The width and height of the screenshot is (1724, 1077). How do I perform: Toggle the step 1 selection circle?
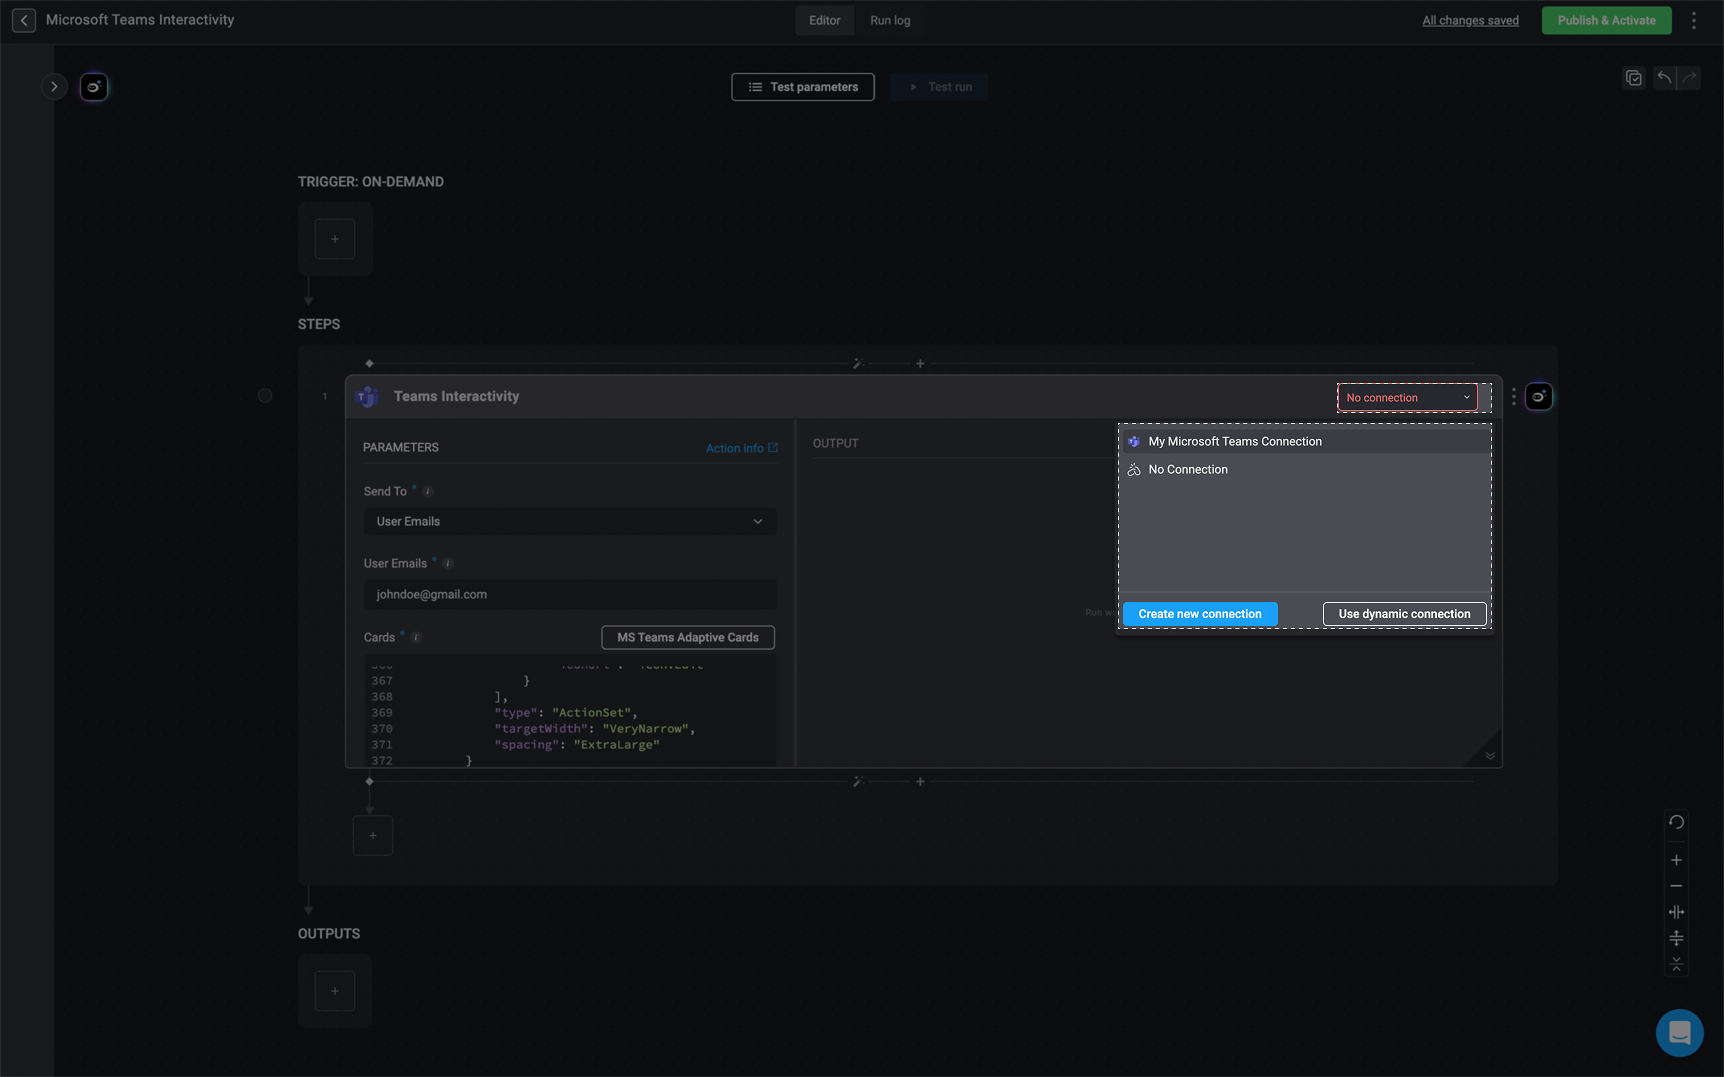pos(265,396)
